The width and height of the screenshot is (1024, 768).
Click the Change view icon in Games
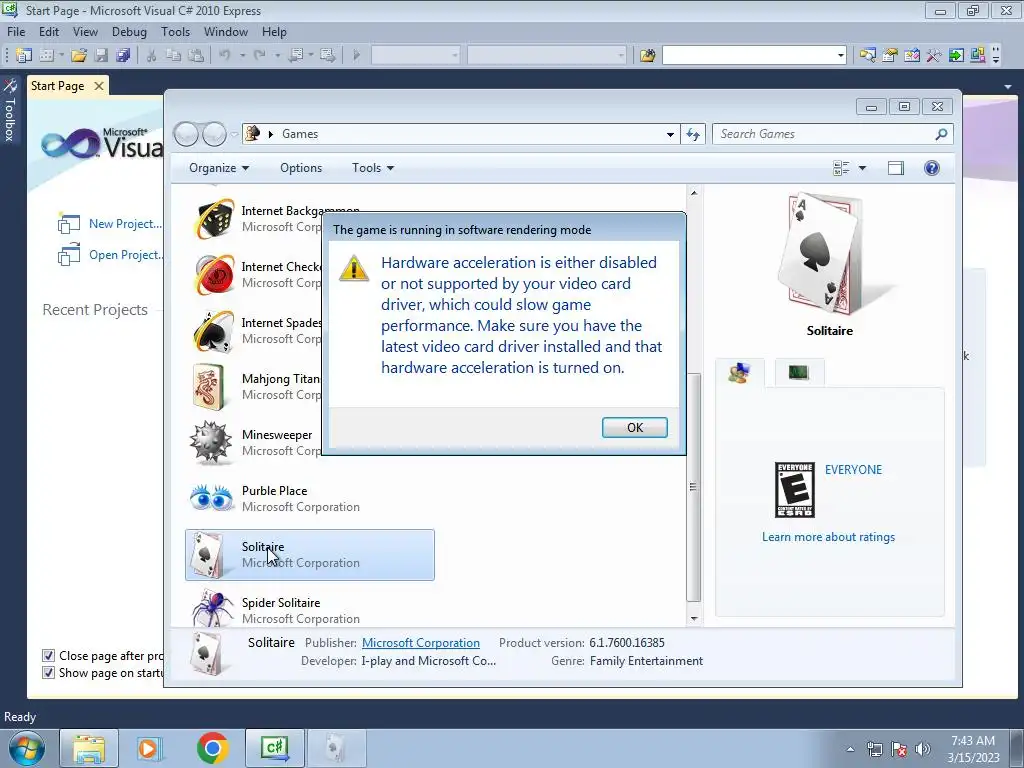[841, 168]
